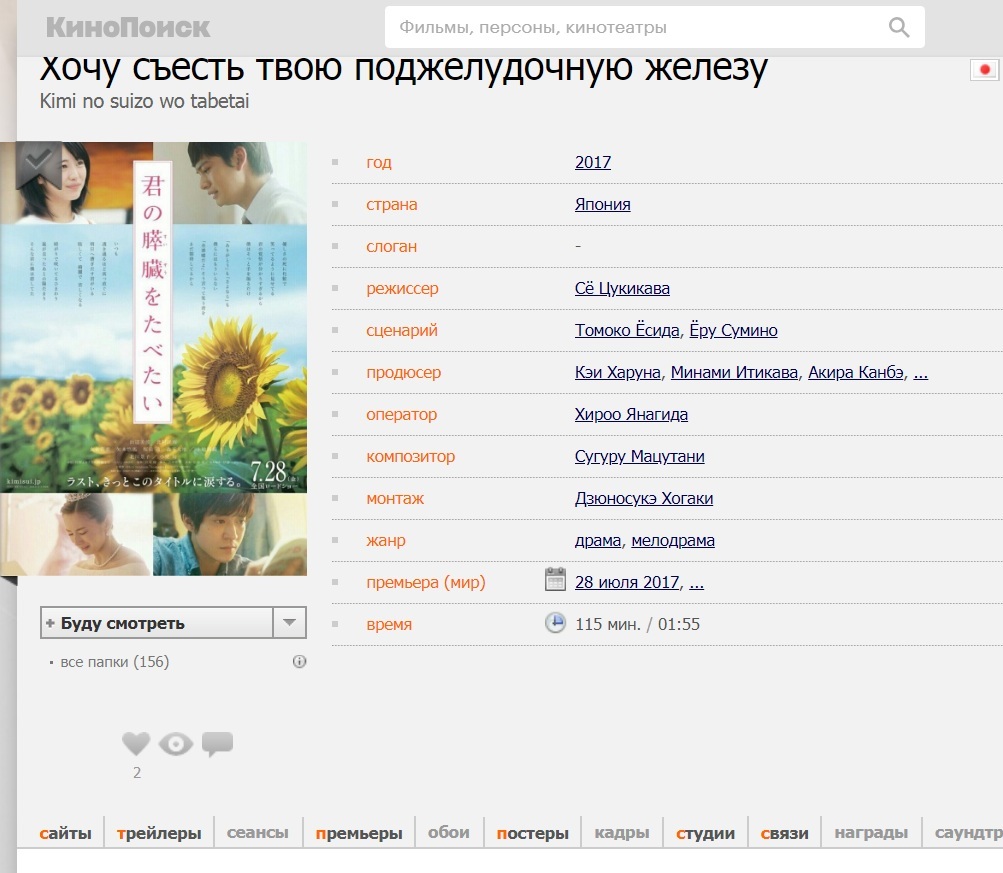This screenshot has height=873, width=1003.
Task: Expand more premiere dates ellipsis
Action: 697,584
